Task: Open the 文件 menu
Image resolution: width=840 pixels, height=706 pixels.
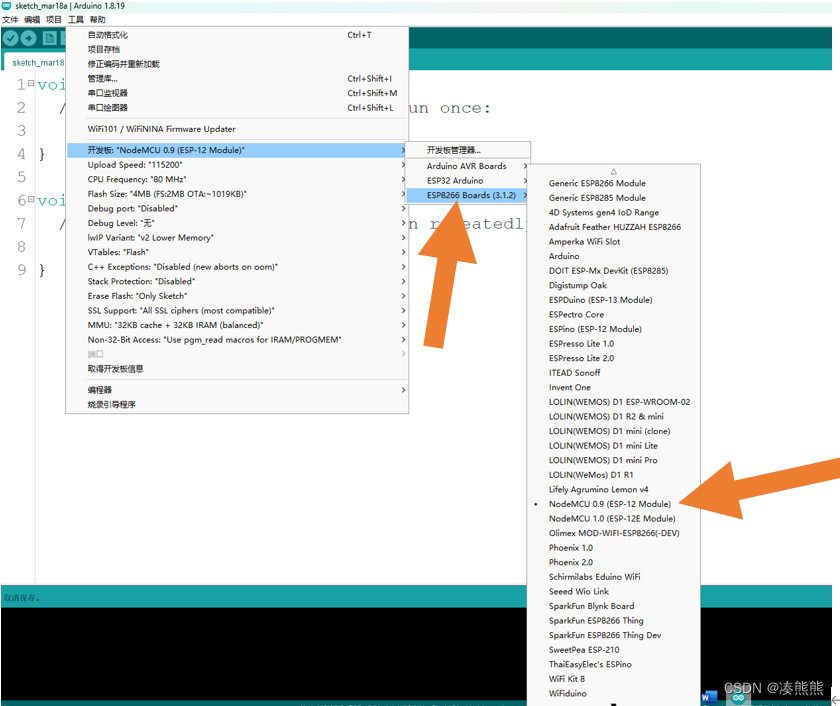Action: point(10,20)
